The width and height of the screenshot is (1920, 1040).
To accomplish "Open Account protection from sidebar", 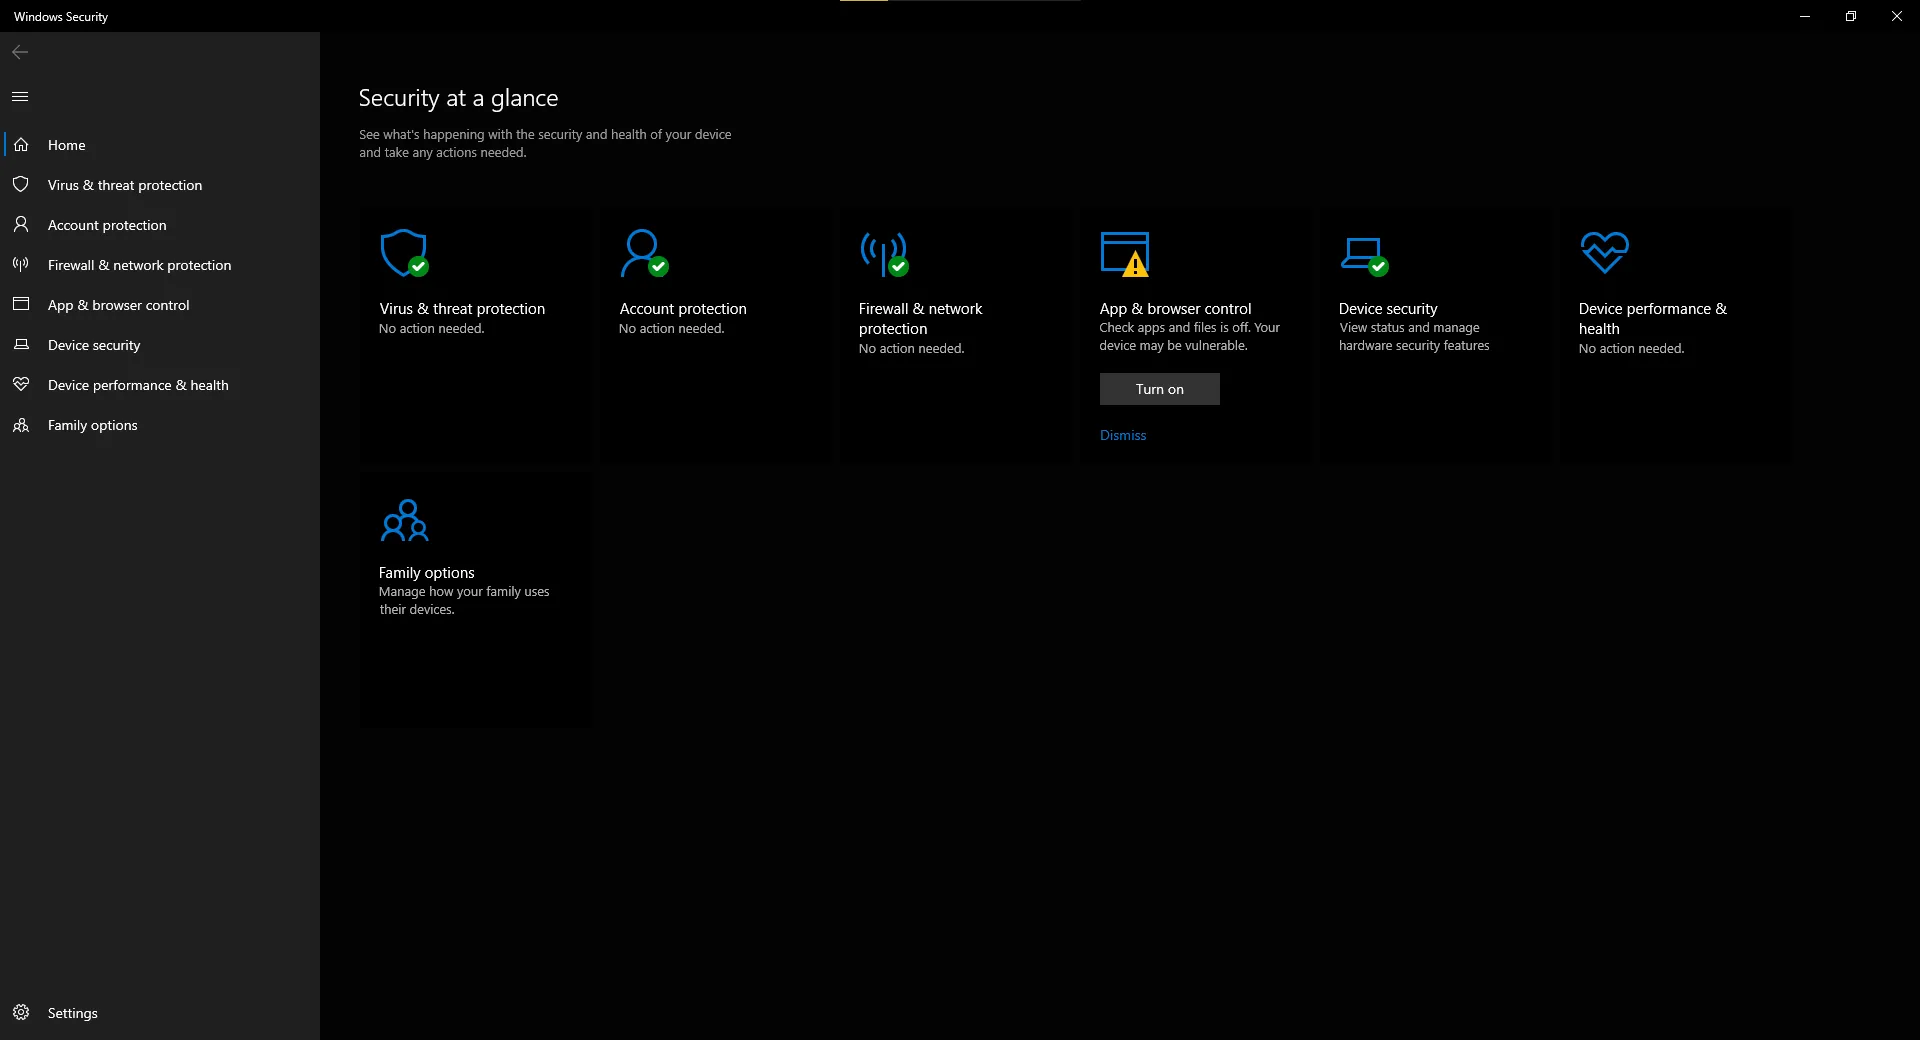I will (160, 225).
